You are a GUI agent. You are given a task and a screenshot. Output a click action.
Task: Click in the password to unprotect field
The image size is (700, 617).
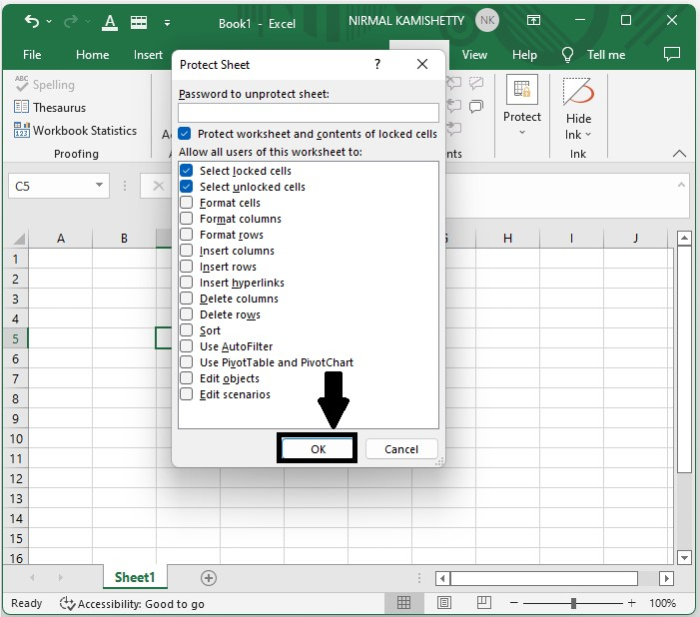[308, 112]
